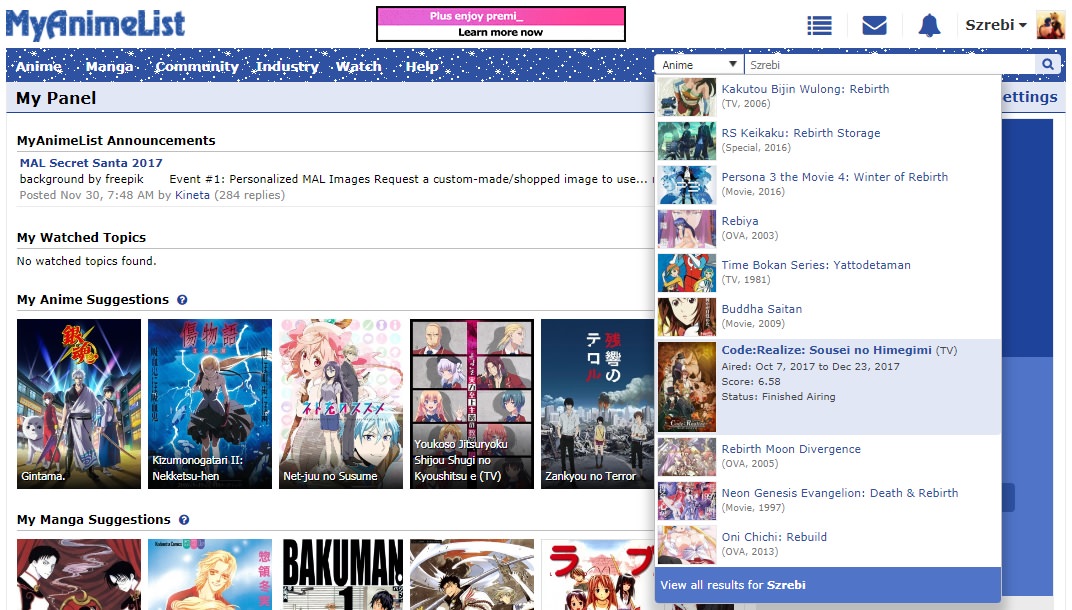Click 'Status: Finished Airing' text
This screenshot has width=1072, height=610.
[x=778, y=397]
